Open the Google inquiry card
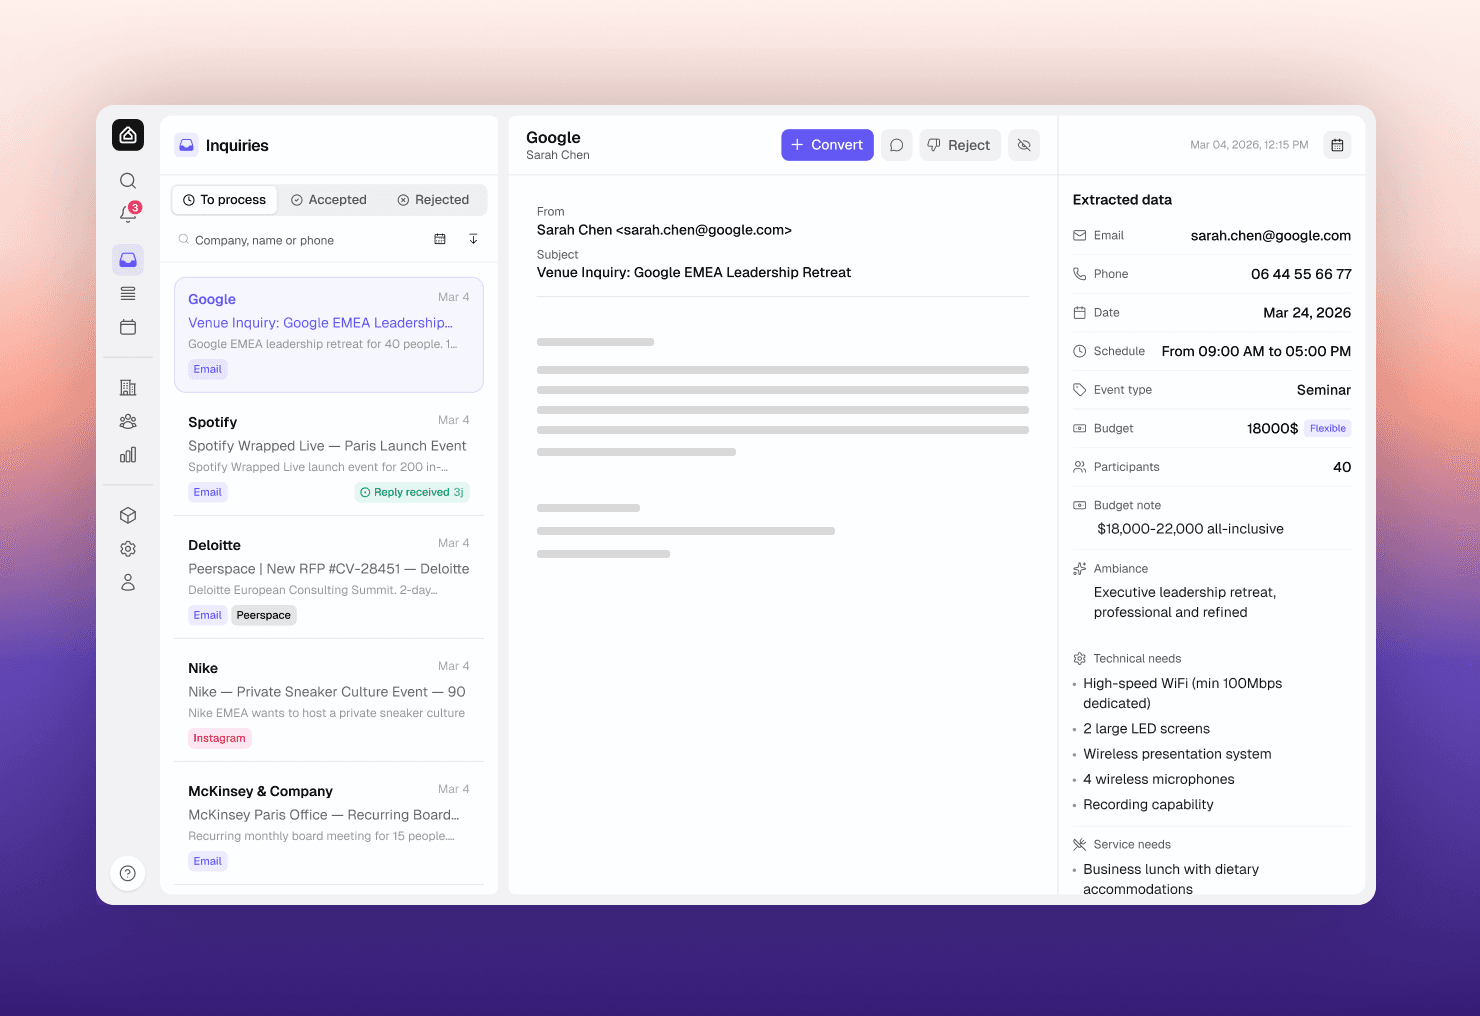 (329, 334)
